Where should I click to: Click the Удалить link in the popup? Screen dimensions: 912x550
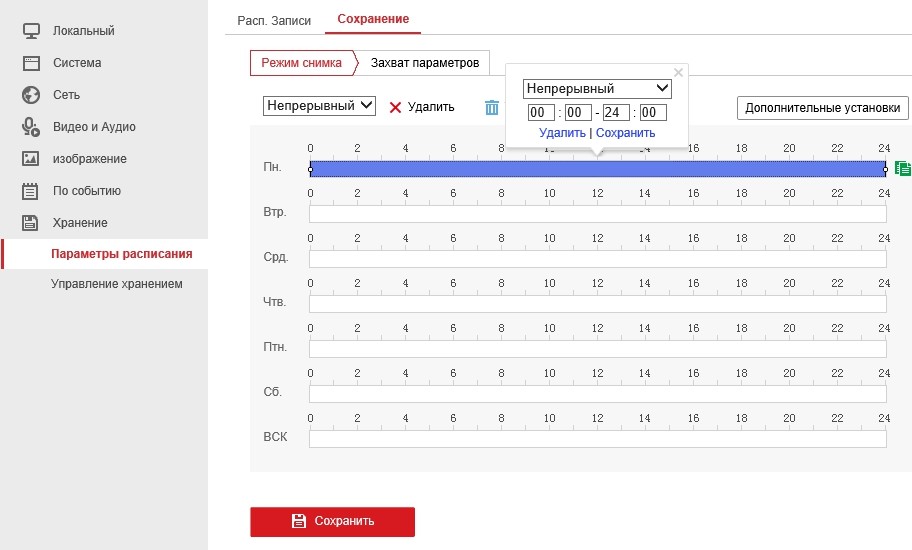561,133
